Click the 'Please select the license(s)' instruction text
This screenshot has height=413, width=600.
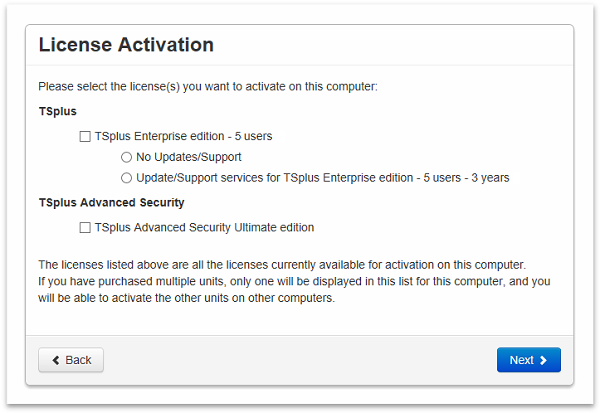pyautogui.click(x=207, y=87)
